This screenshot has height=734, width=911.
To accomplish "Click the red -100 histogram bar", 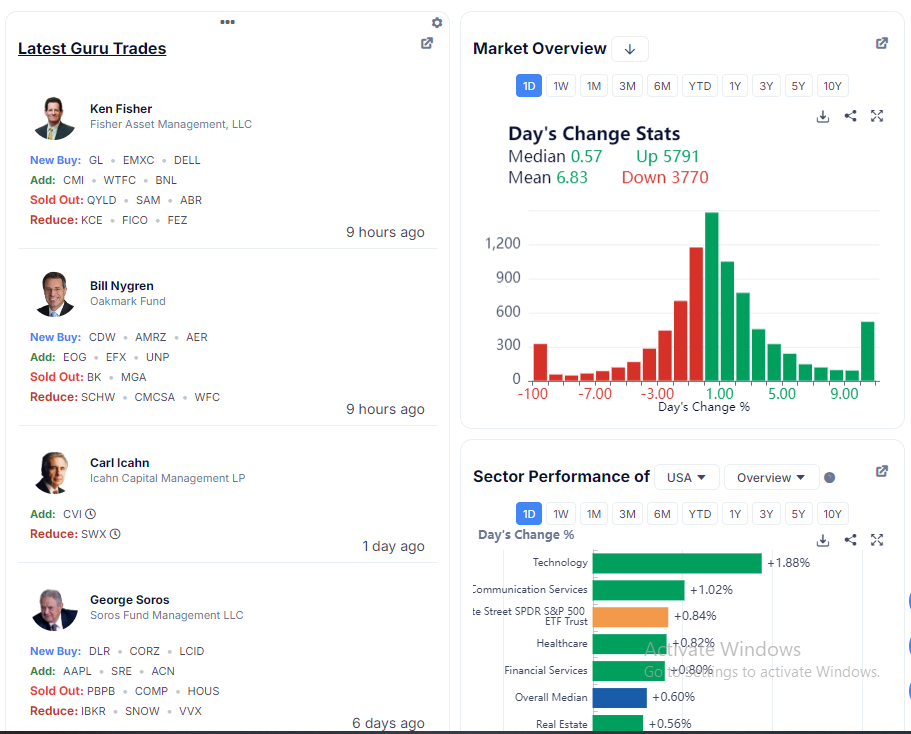I will (x=540, y=363).
